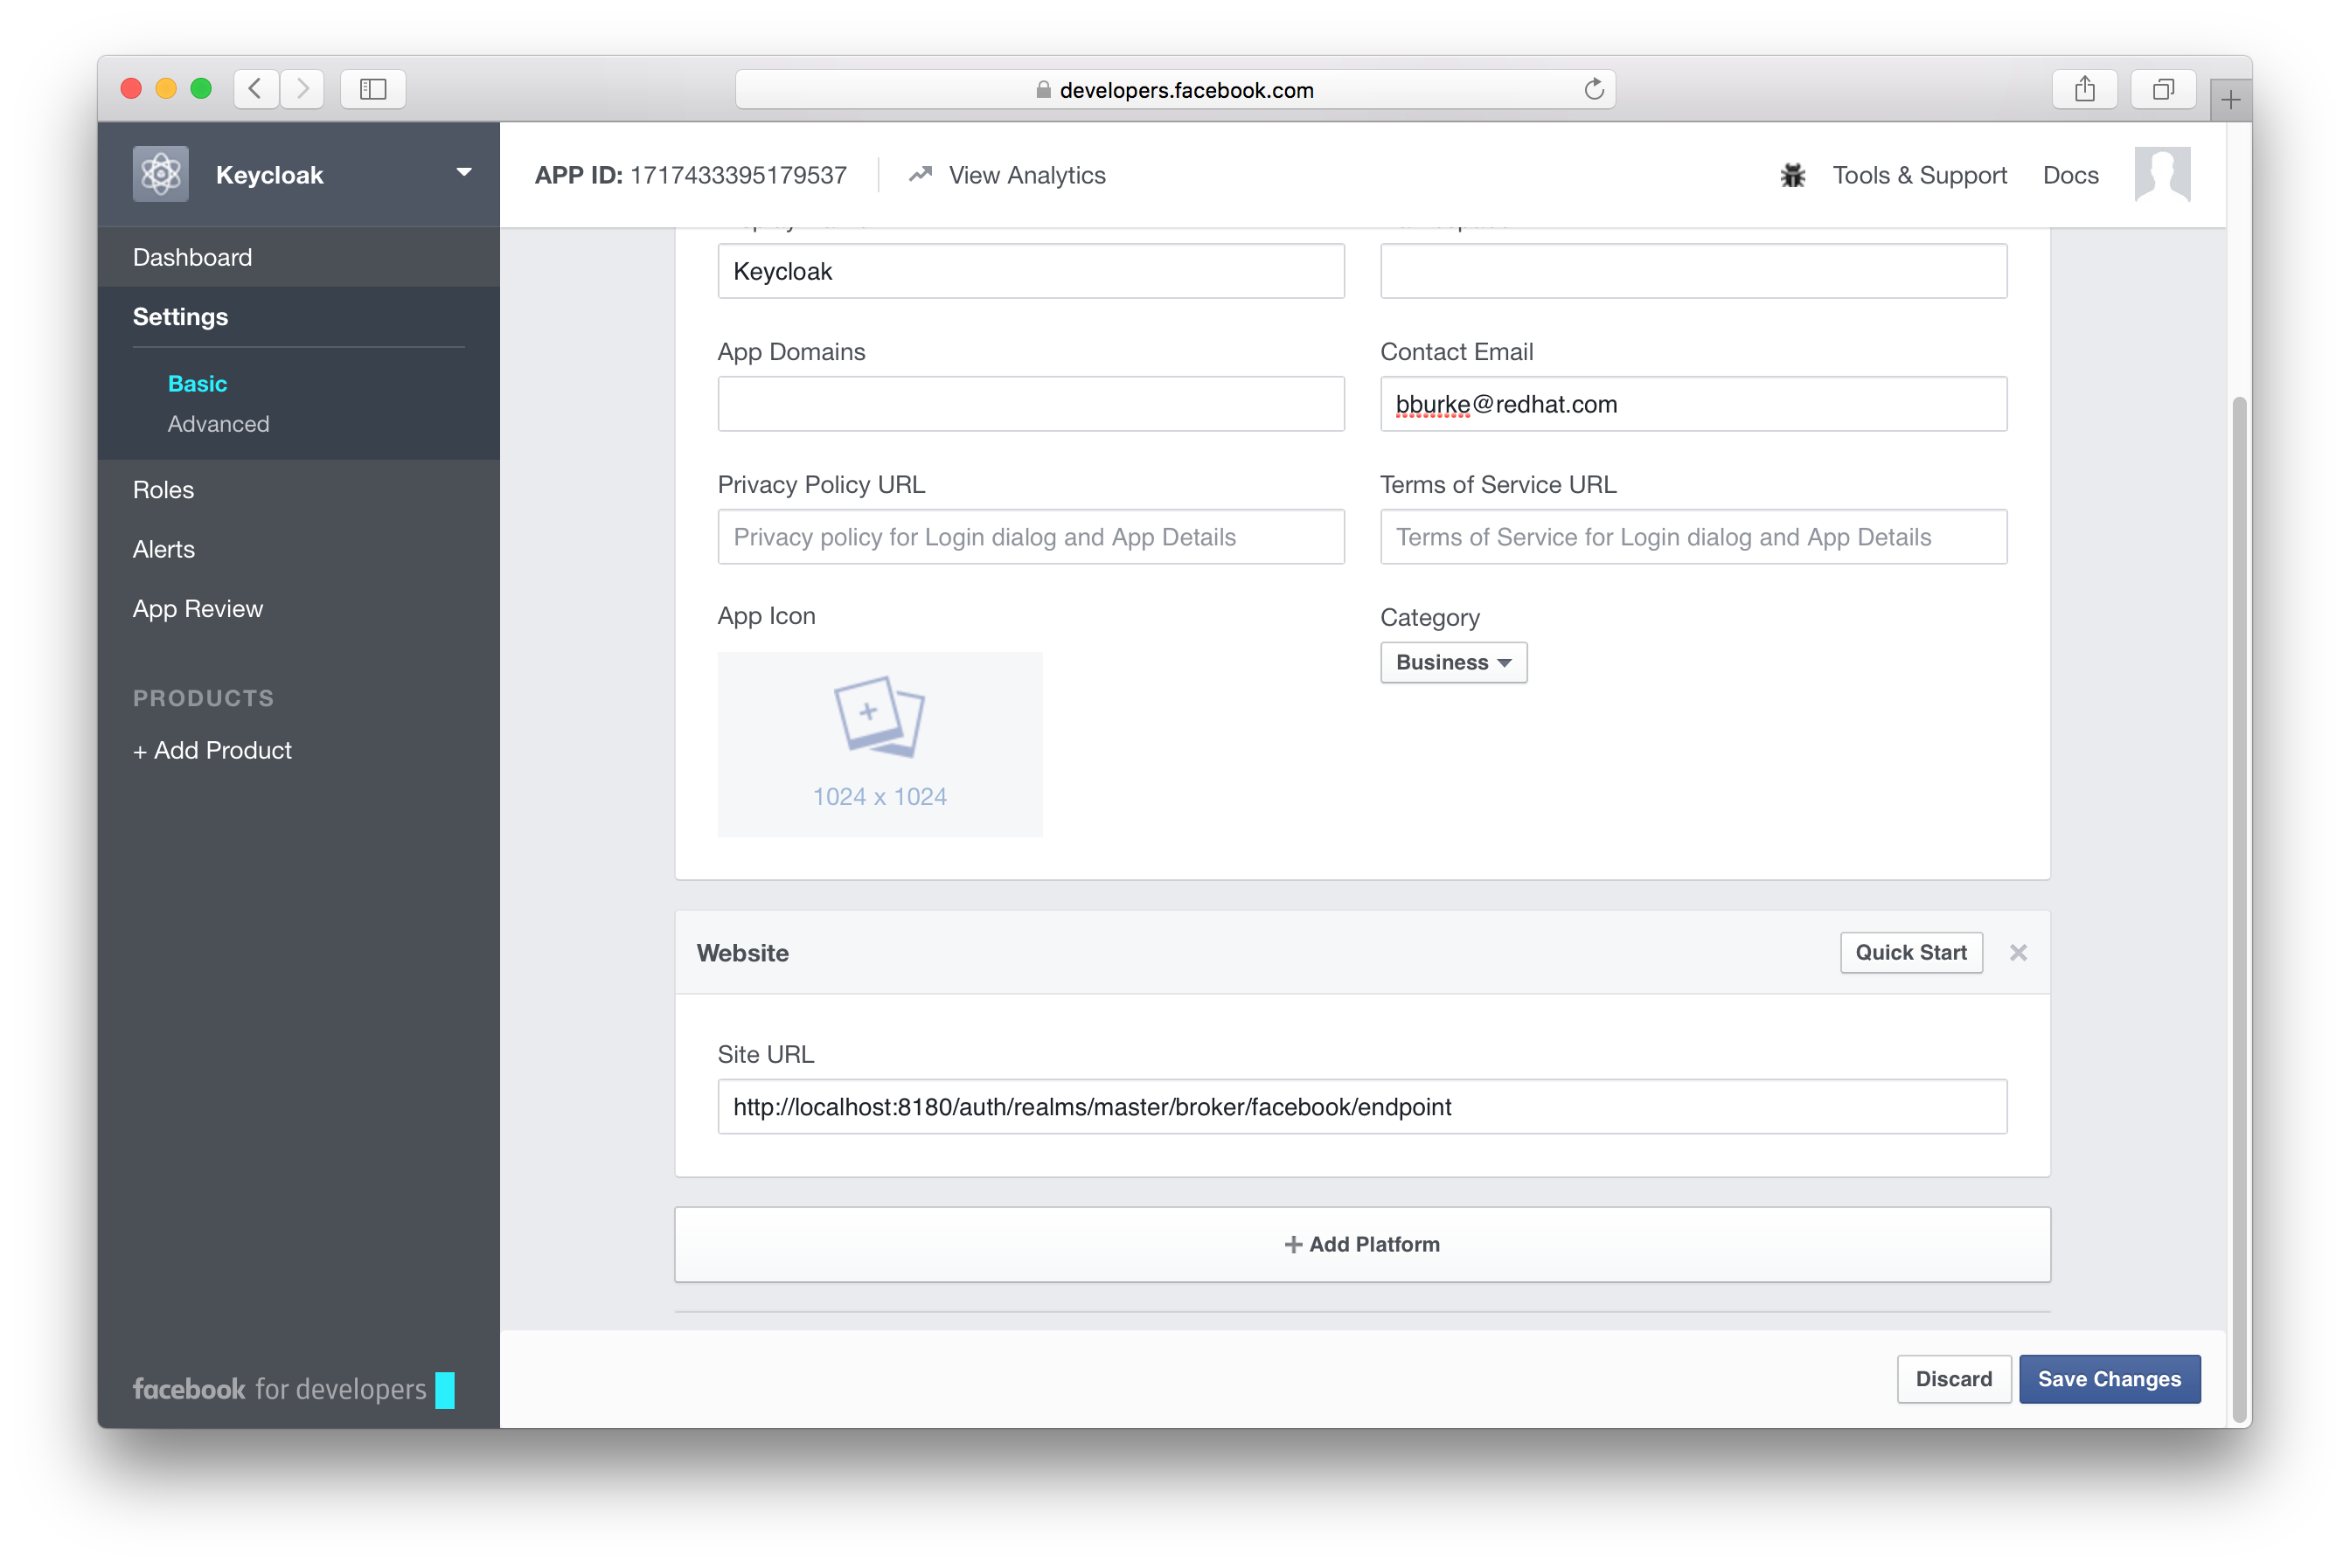Select the Basic settings tab
The width and height of the screenshot is (2350, 1568).
click(x=196, y=383)
